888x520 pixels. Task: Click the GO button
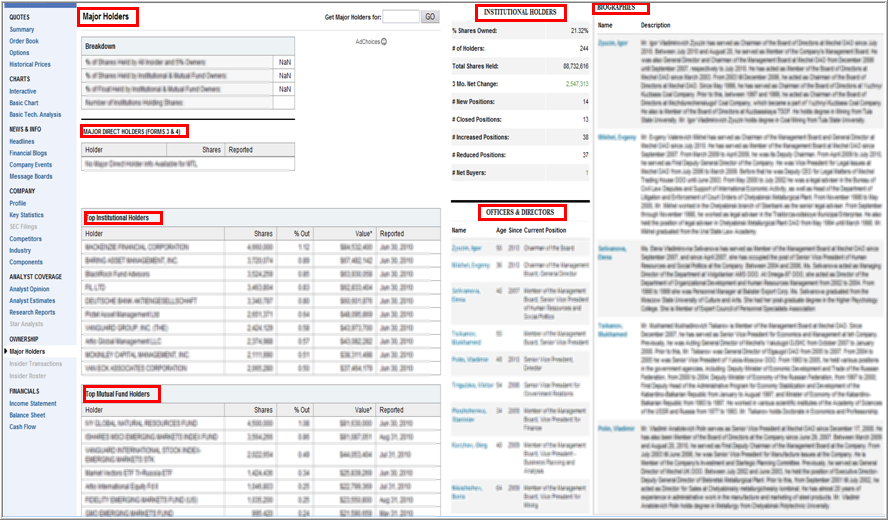[x=430, y=17]
